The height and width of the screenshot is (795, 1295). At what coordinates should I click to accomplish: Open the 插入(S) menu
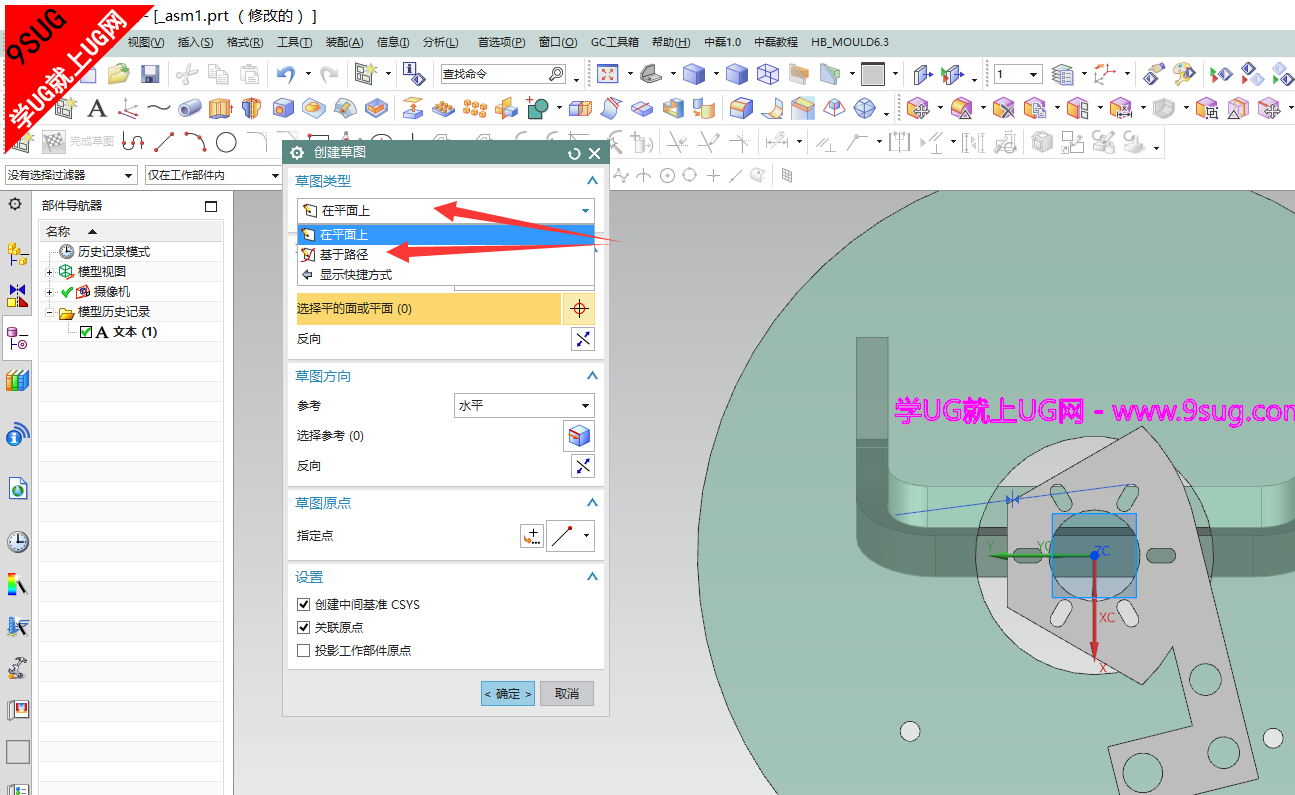tap(195, 42)
